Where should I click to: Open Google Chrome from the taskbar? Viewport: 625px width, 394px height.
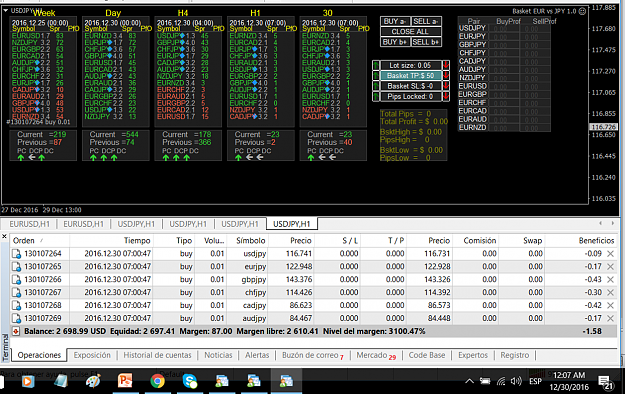(157, 381)
